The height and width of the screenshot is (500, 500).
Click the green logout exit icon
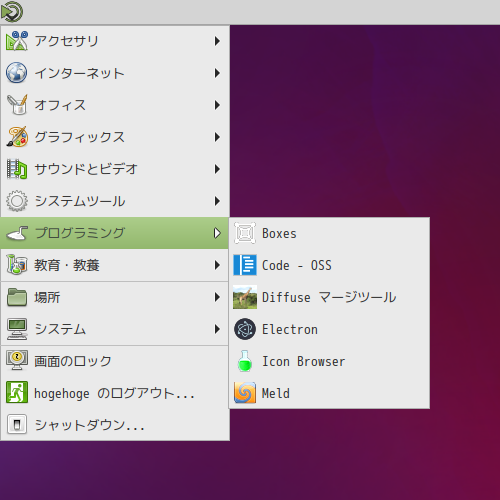tap(17, 392)
